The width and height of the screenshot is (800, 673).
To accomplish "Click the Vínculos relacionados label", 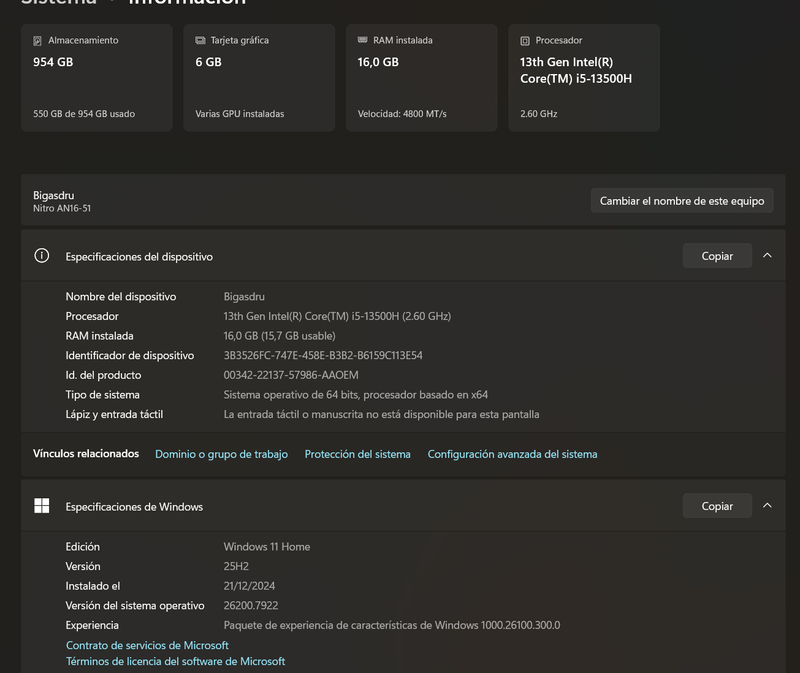I will tap(86, 454).
